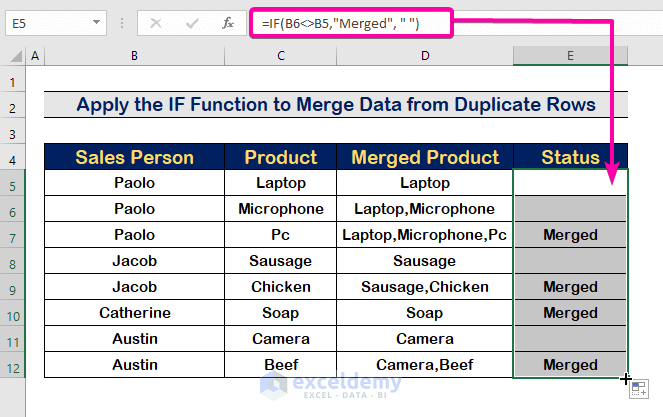Select the Product header cell
The height and width of the screenshot is (417, 663).
[x=281, y=157]
